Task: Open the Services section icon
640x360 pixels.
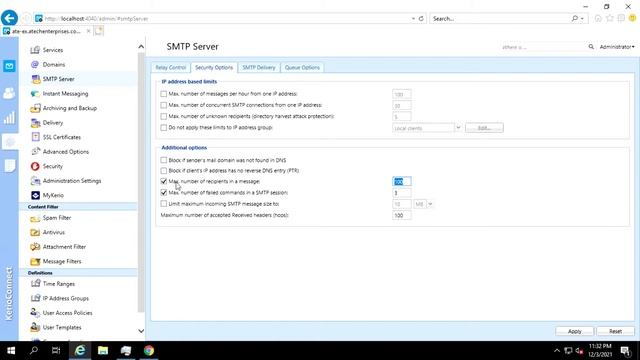Action: click(35, 50)
